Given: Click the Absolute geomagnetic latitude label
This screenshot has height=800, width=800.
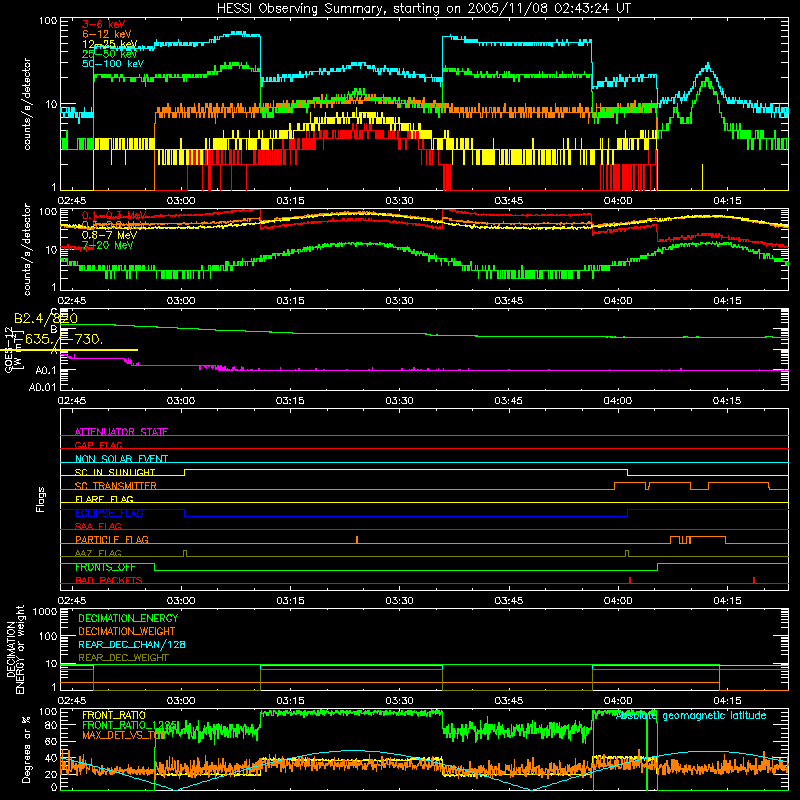Looking at the screenshot, I should point(691,715).
